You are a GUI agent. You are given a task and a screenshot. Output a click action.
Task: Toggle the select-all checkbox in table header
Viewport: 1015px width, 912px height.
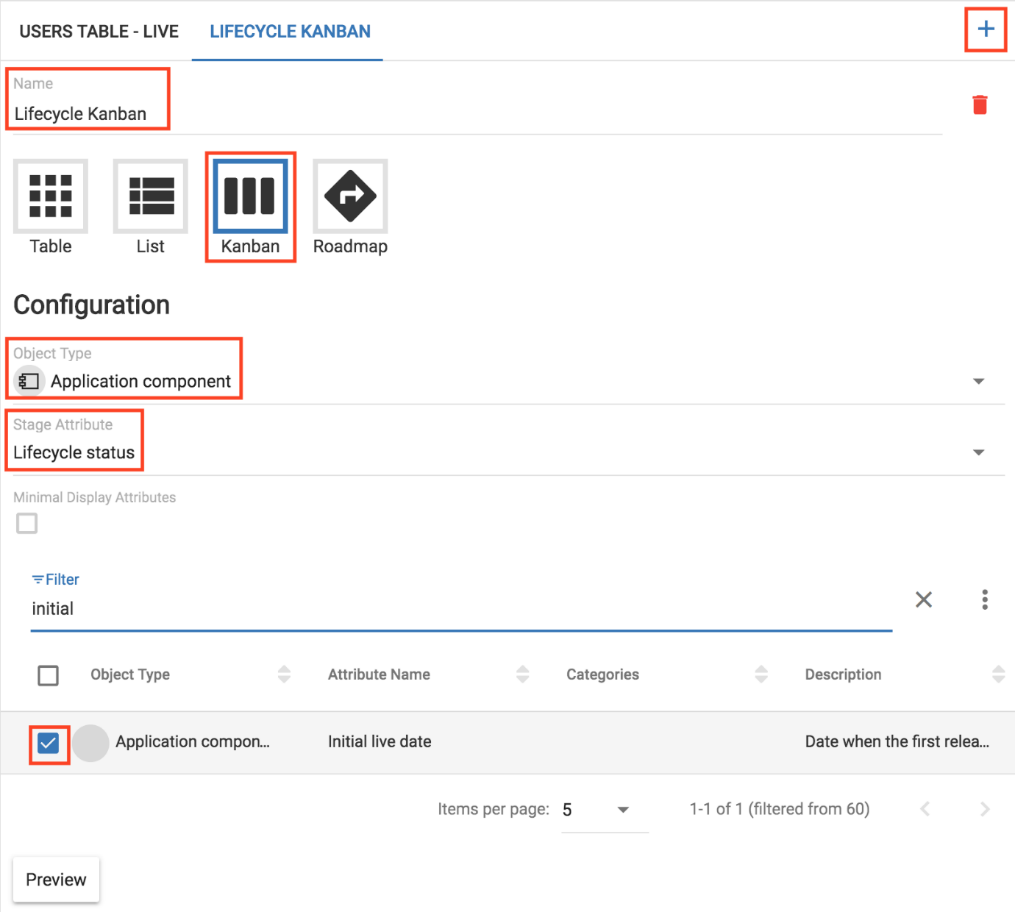coord(48,675)
